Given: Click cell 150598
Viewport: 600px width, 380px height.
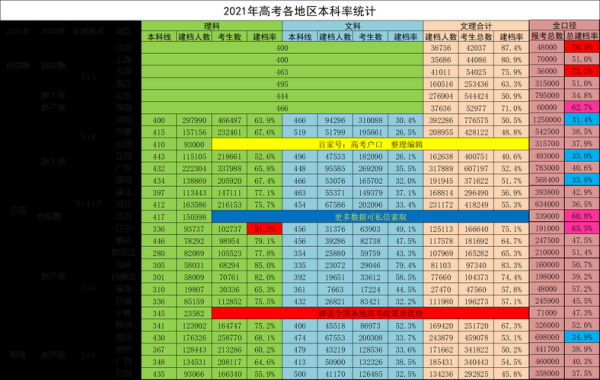Looking at the screenshot, I should pos(194,217).
